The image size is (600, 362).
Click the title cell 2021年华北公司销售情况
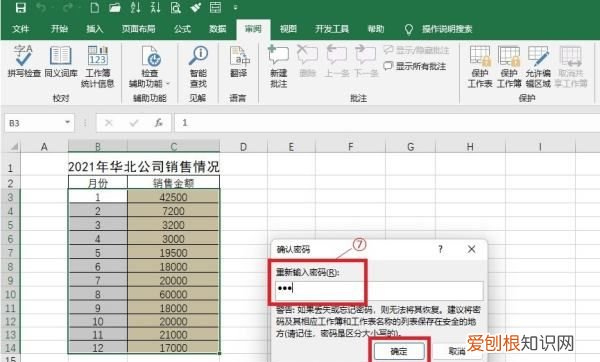[x=143, y=167]
